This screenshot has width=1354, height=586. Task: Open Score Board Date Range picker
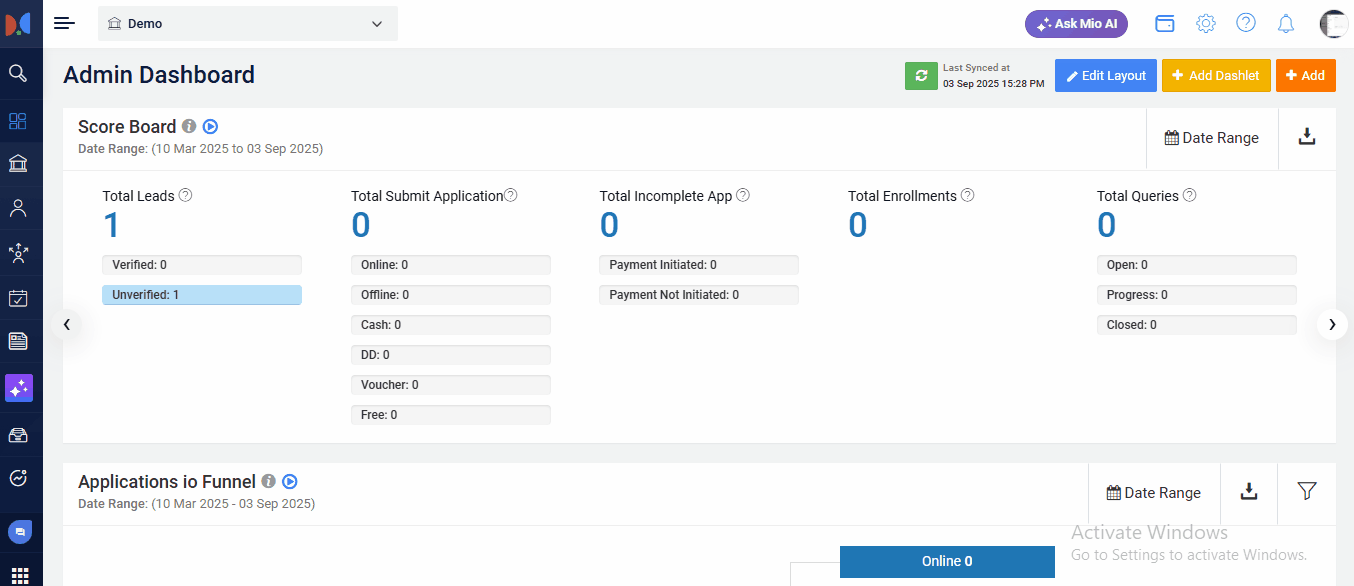1211,138
